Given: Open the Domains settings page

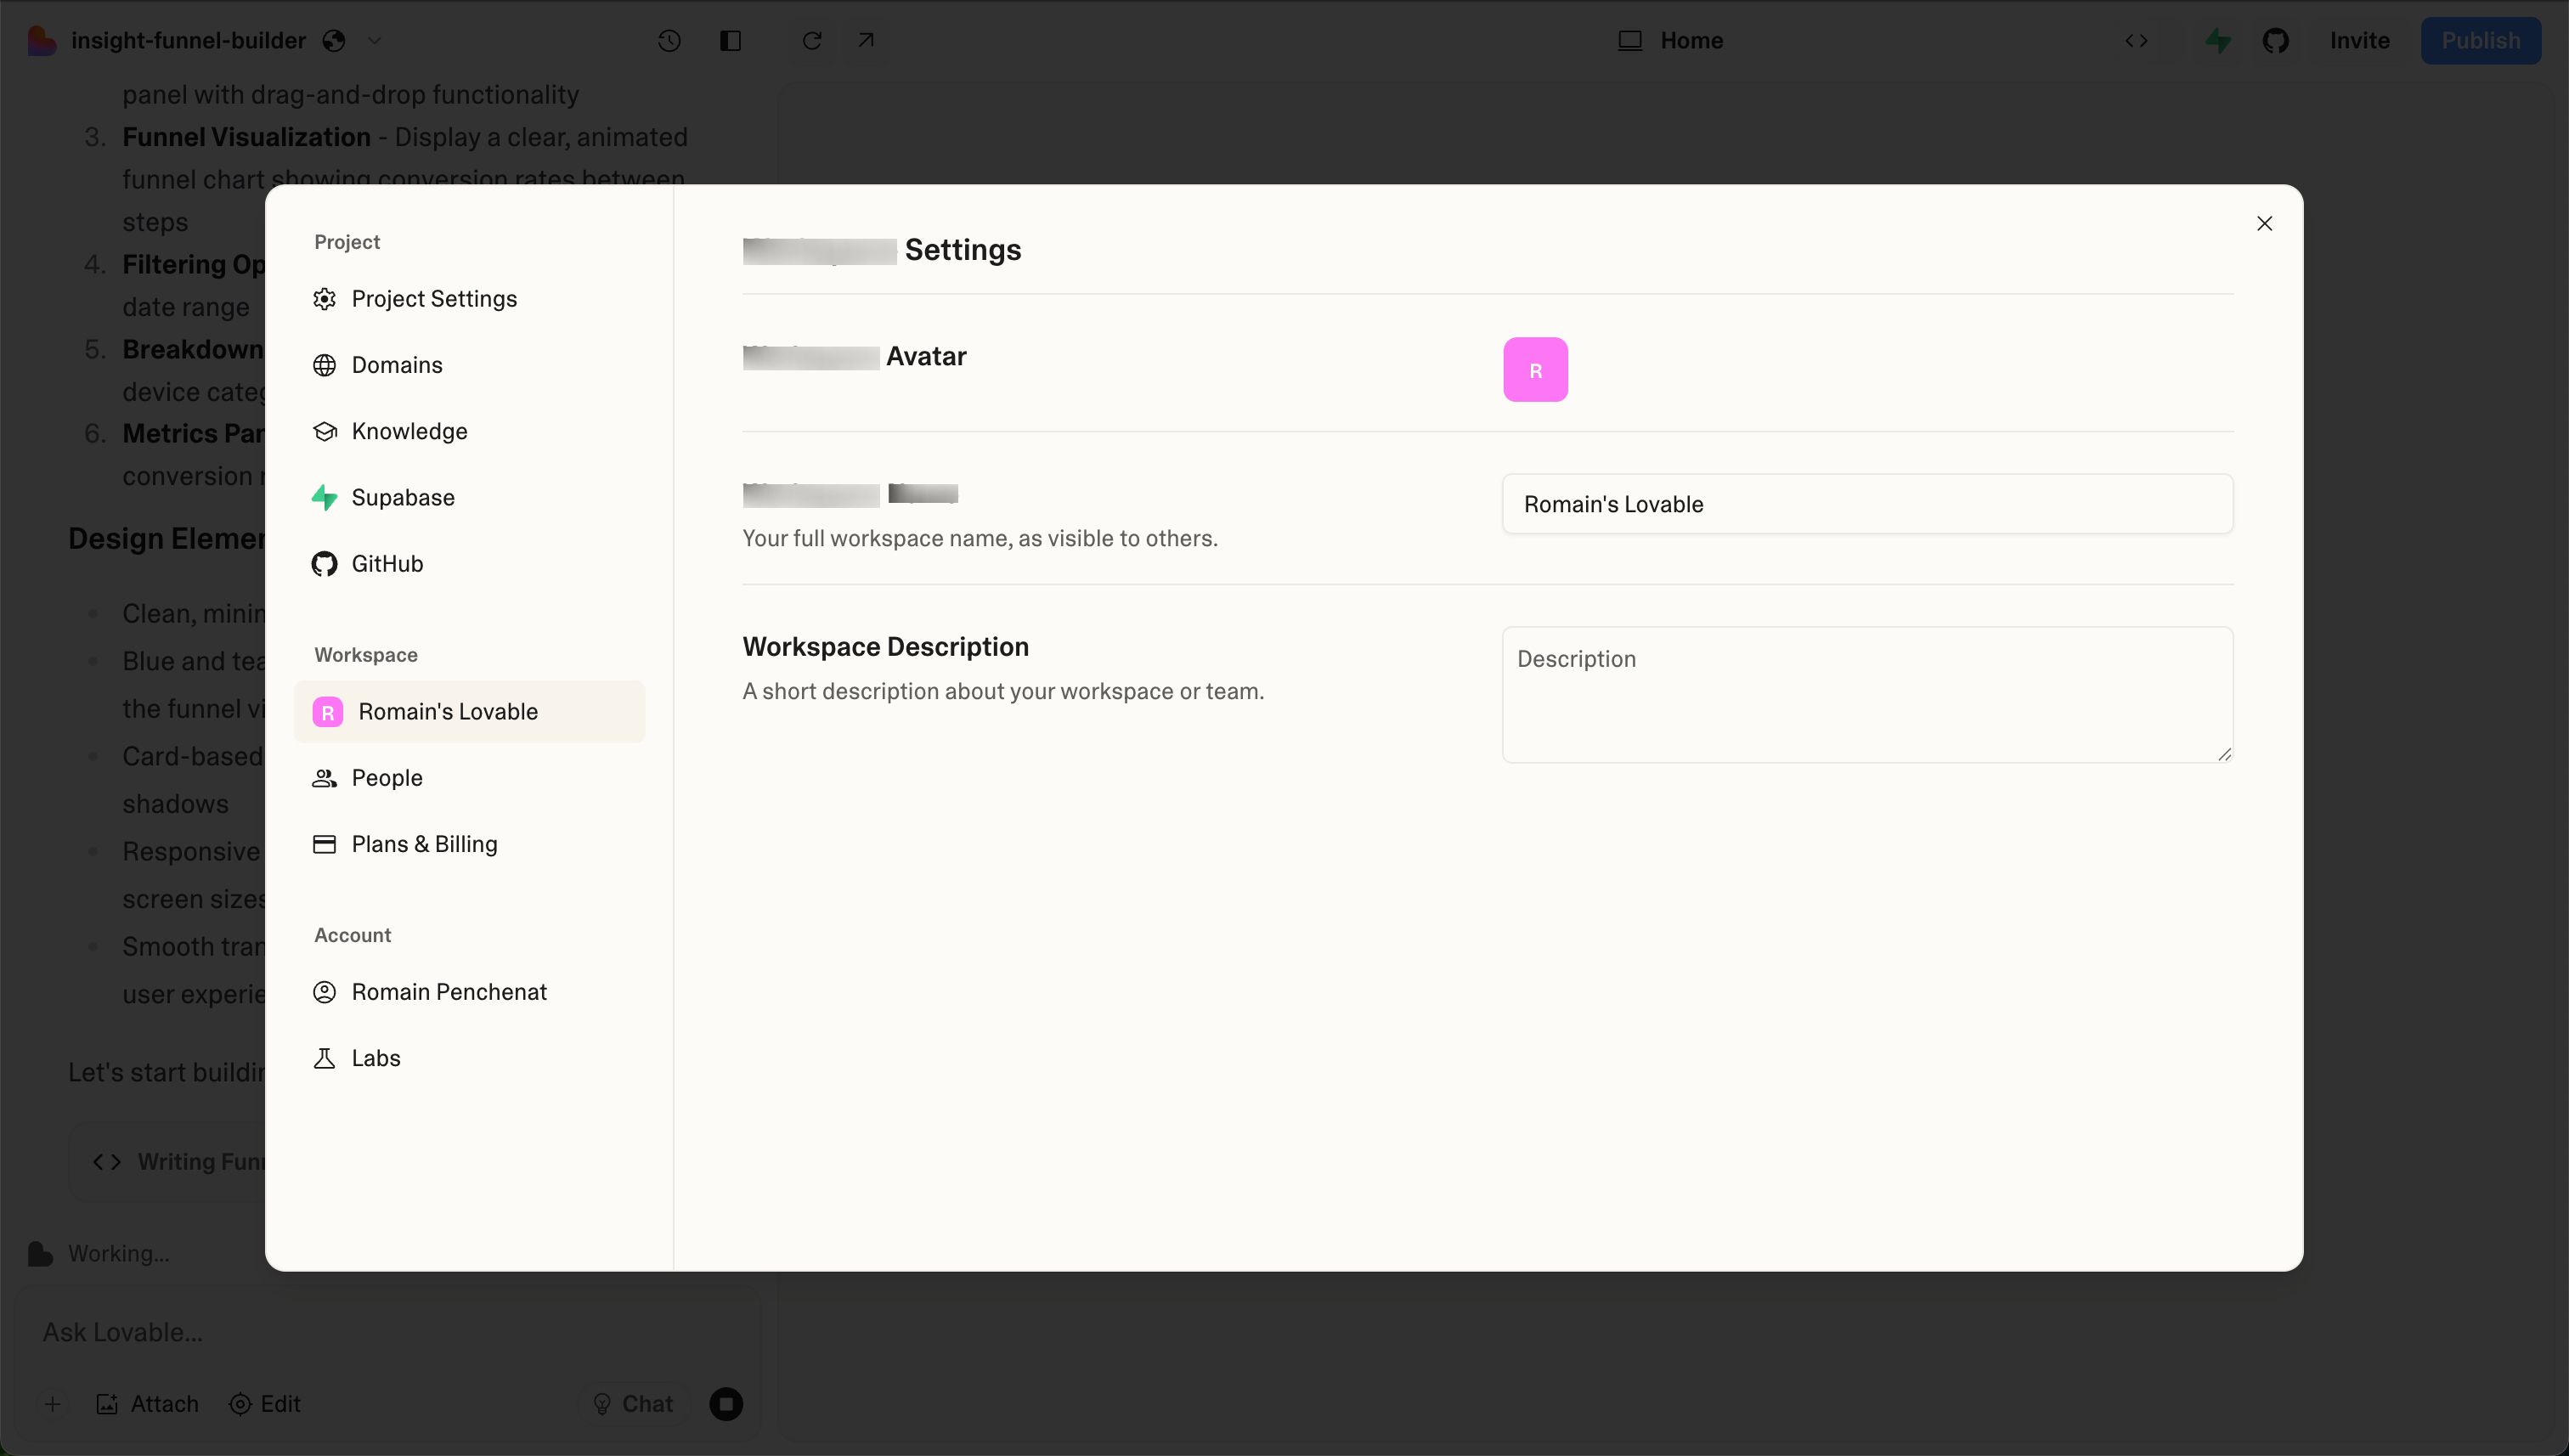Looking at the screenshot, I should point(468,365).
